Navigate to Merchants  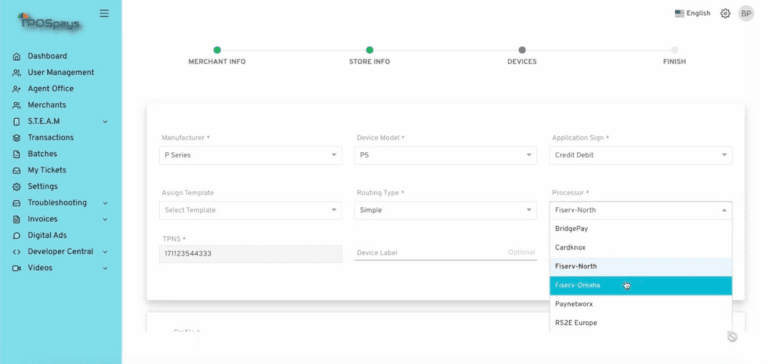(47, 105)
